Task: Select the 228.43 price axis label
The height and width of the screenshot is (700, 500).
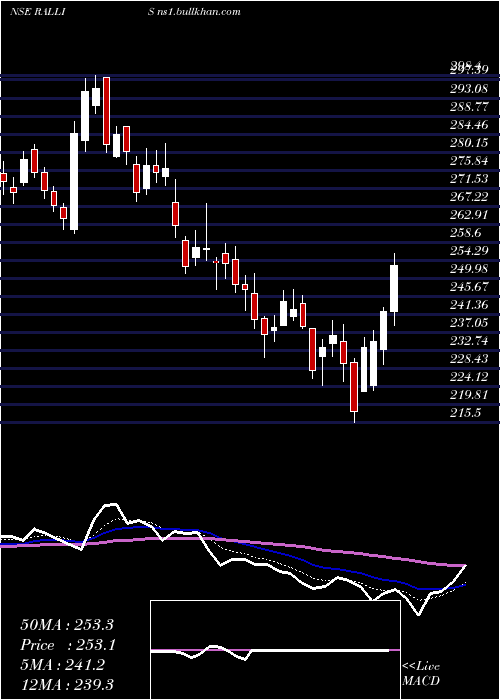Action: point(468,358)
